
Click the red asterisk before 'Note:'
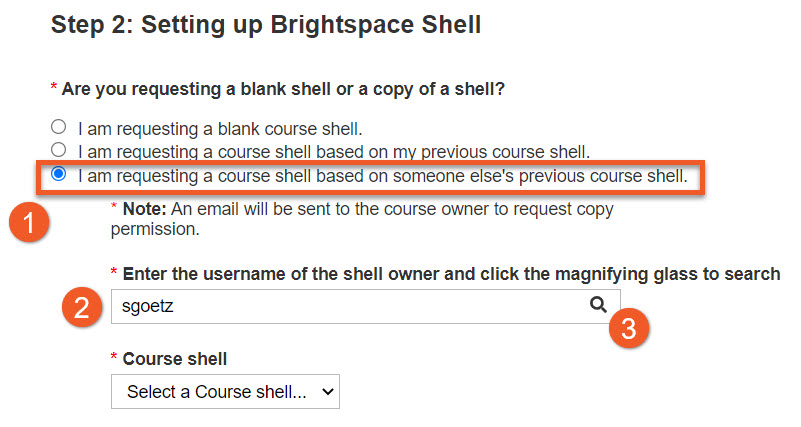pyautogui.click(x=115, y=210)
